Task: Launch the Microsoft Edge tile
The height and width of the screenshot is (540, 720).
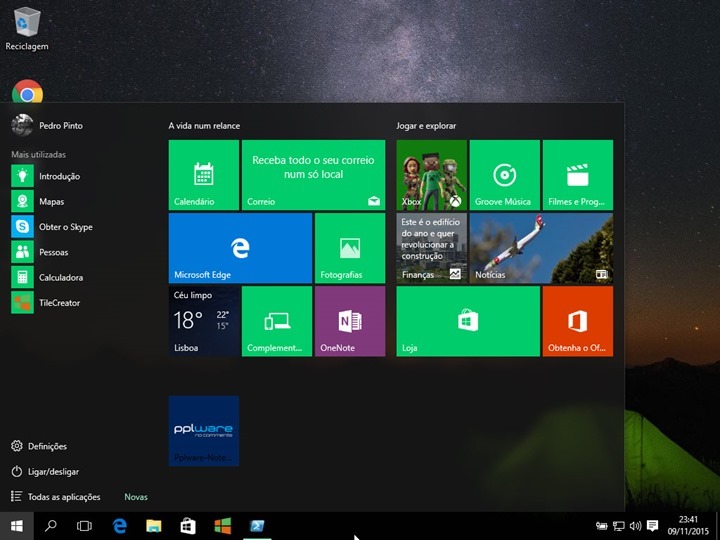Action: point(240,248)
